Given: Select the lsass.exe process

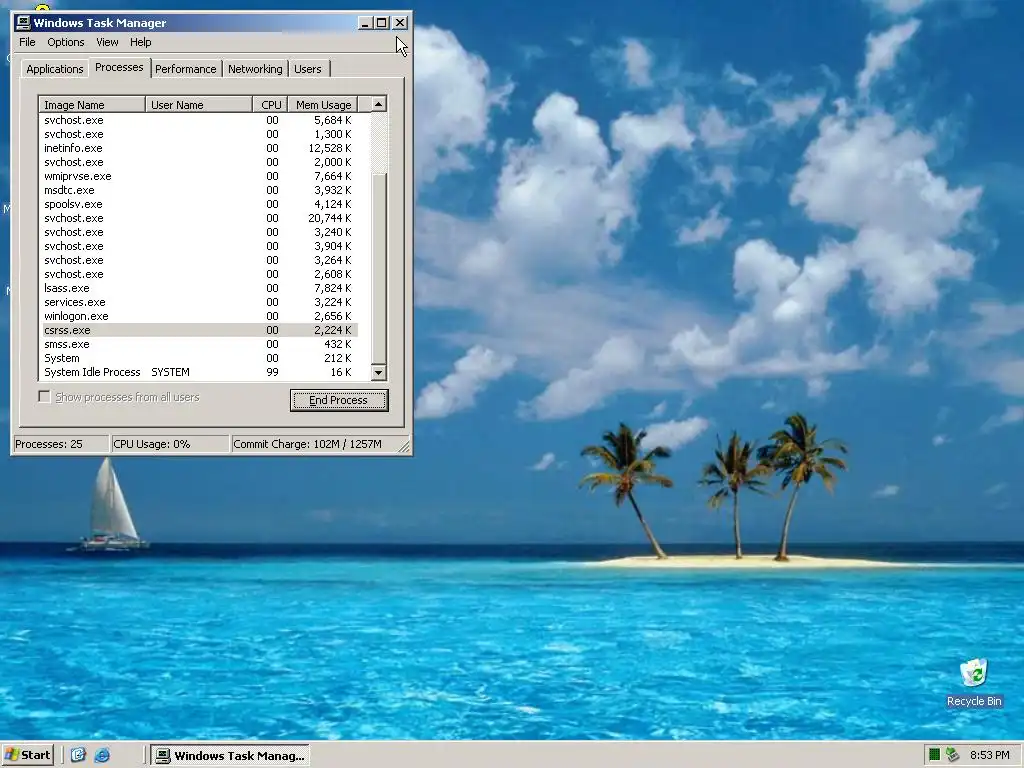Looking at the screenshot, I should pyautogui.click(x=199, y=288).
